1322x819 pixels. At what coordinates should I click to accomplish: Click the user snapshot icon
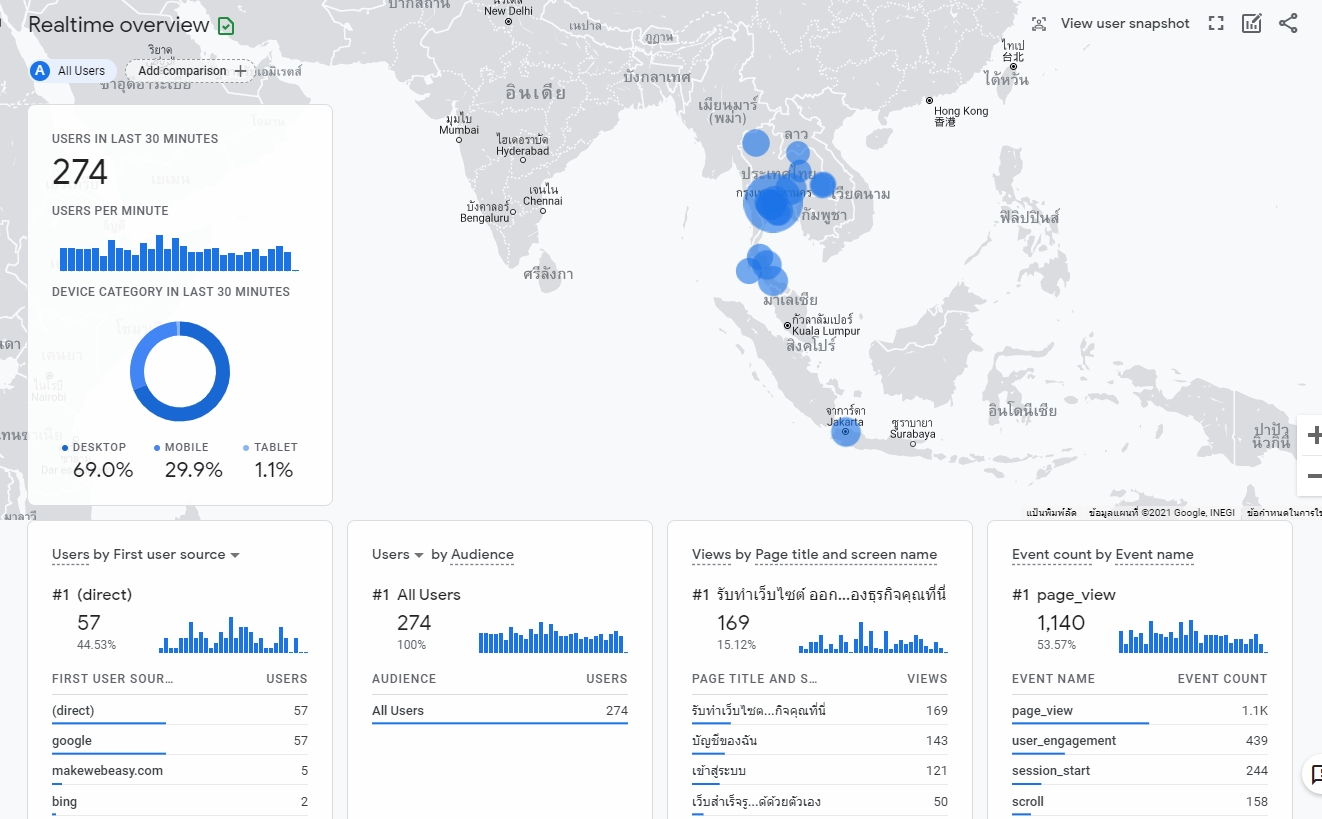pos(1039,24)
